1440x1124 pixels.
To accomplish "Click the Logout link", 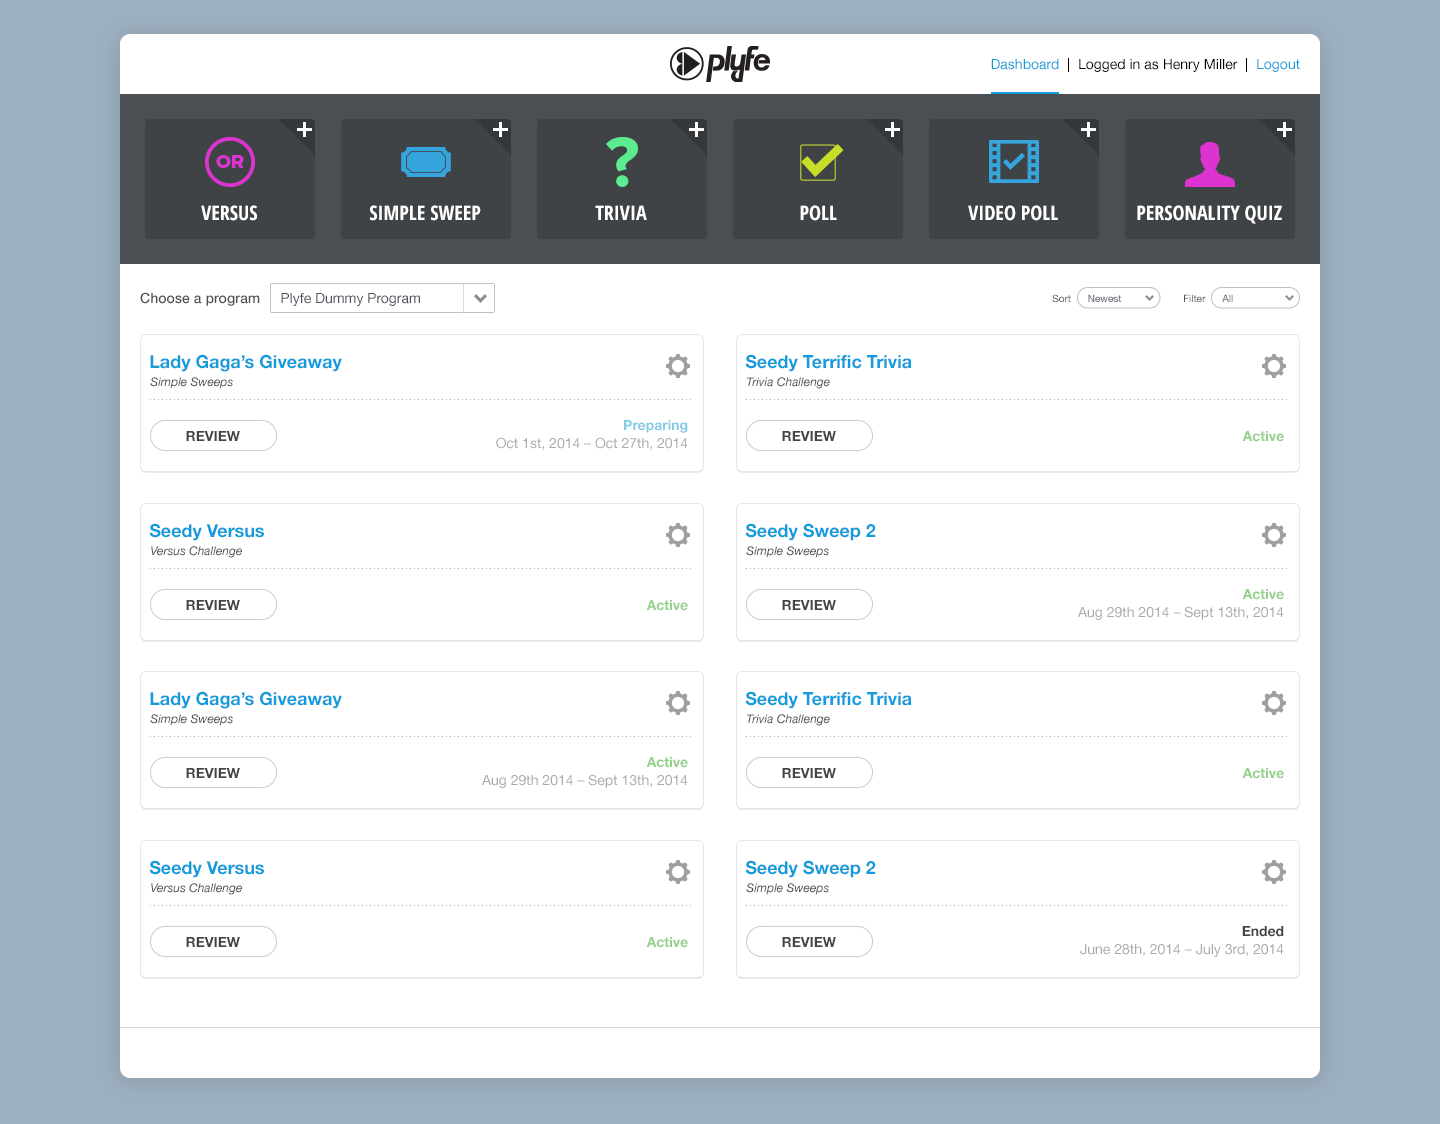I will tap(1278, 64).
